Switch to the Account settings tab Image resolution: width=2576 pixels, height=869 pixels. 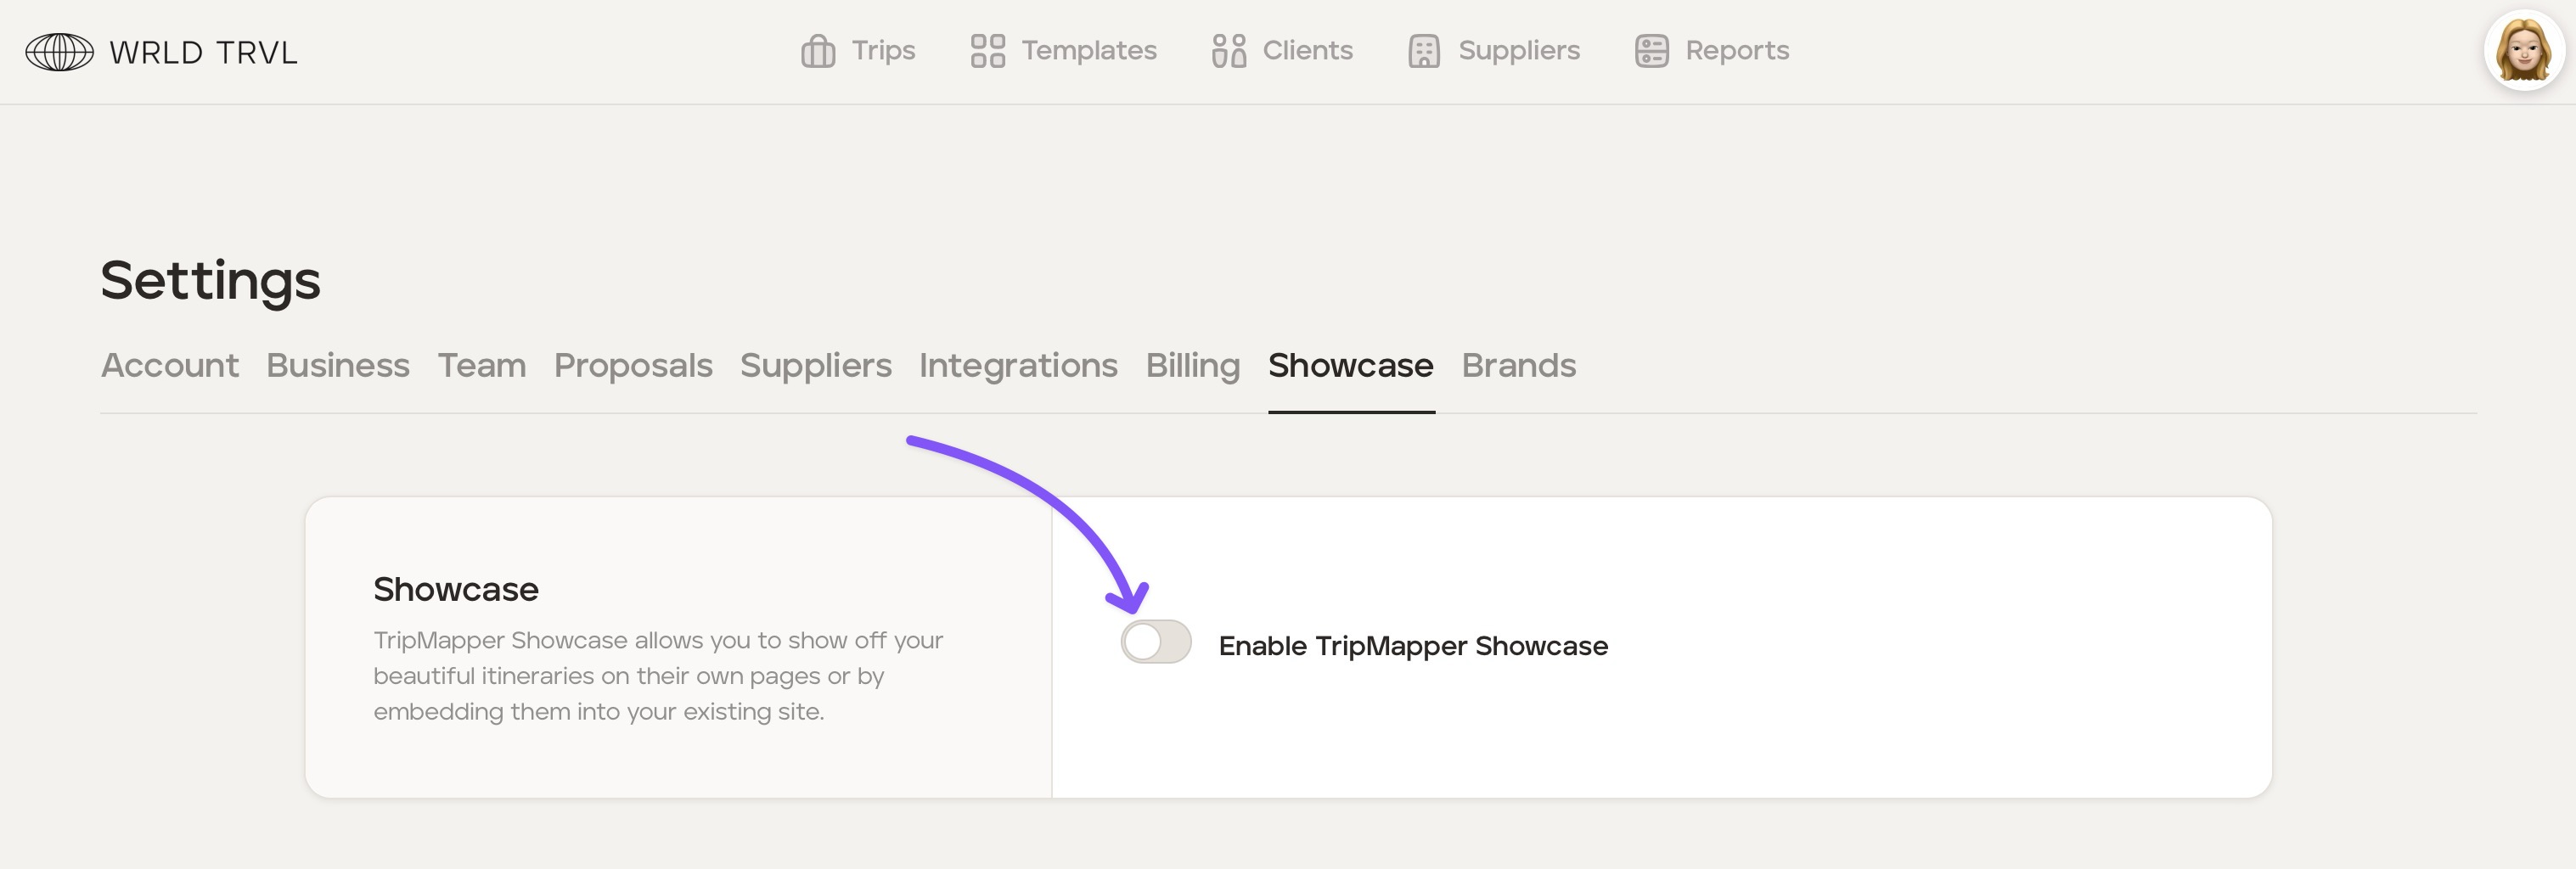click(x=170, y=366)
